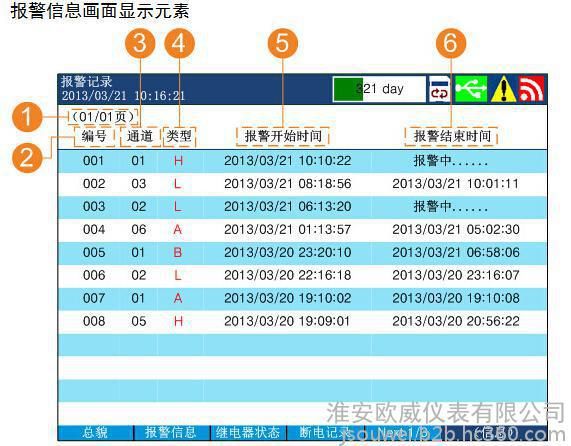Screen dimensions: 571x446
Task: Switch to the 报警信息 tab
Action: pos(171,433)
